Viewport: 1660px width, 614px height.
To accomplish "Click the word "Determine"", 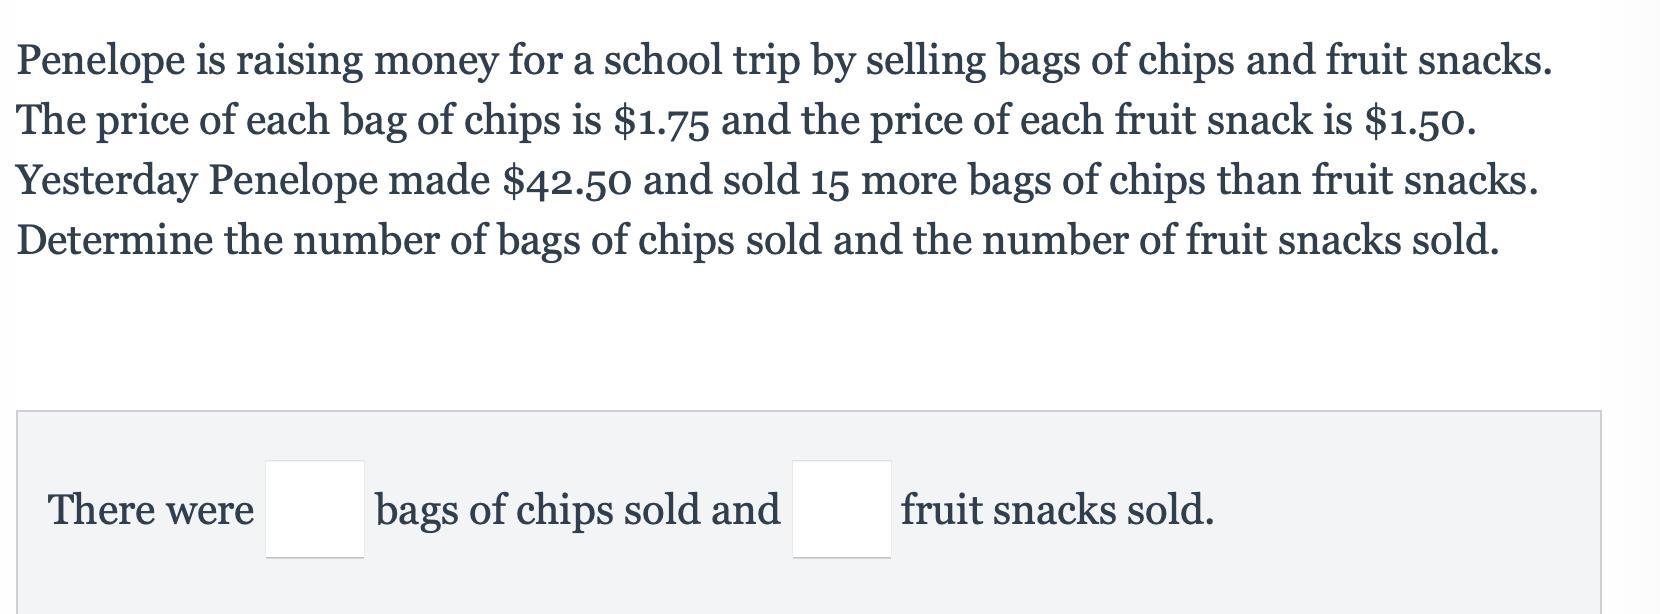I will tap(114, 241).
